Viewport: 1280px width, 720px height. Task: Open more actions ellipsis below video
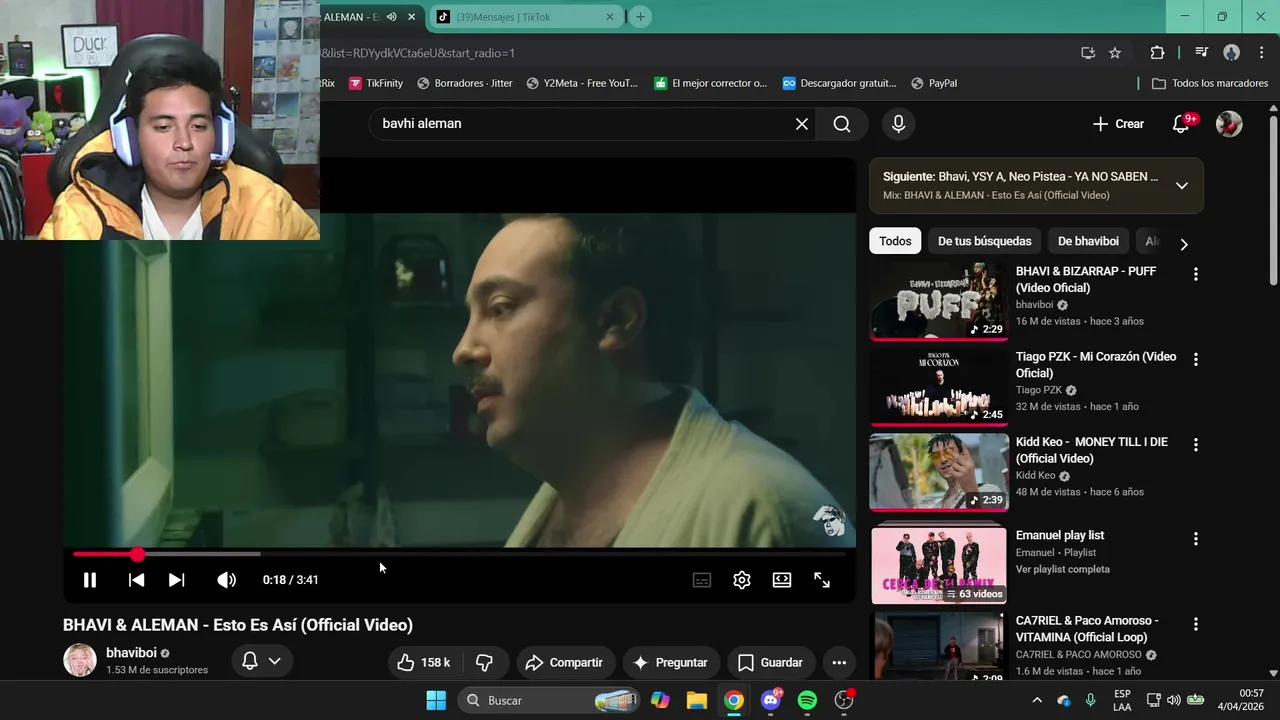pyautogui.click(x=839, y=662)
